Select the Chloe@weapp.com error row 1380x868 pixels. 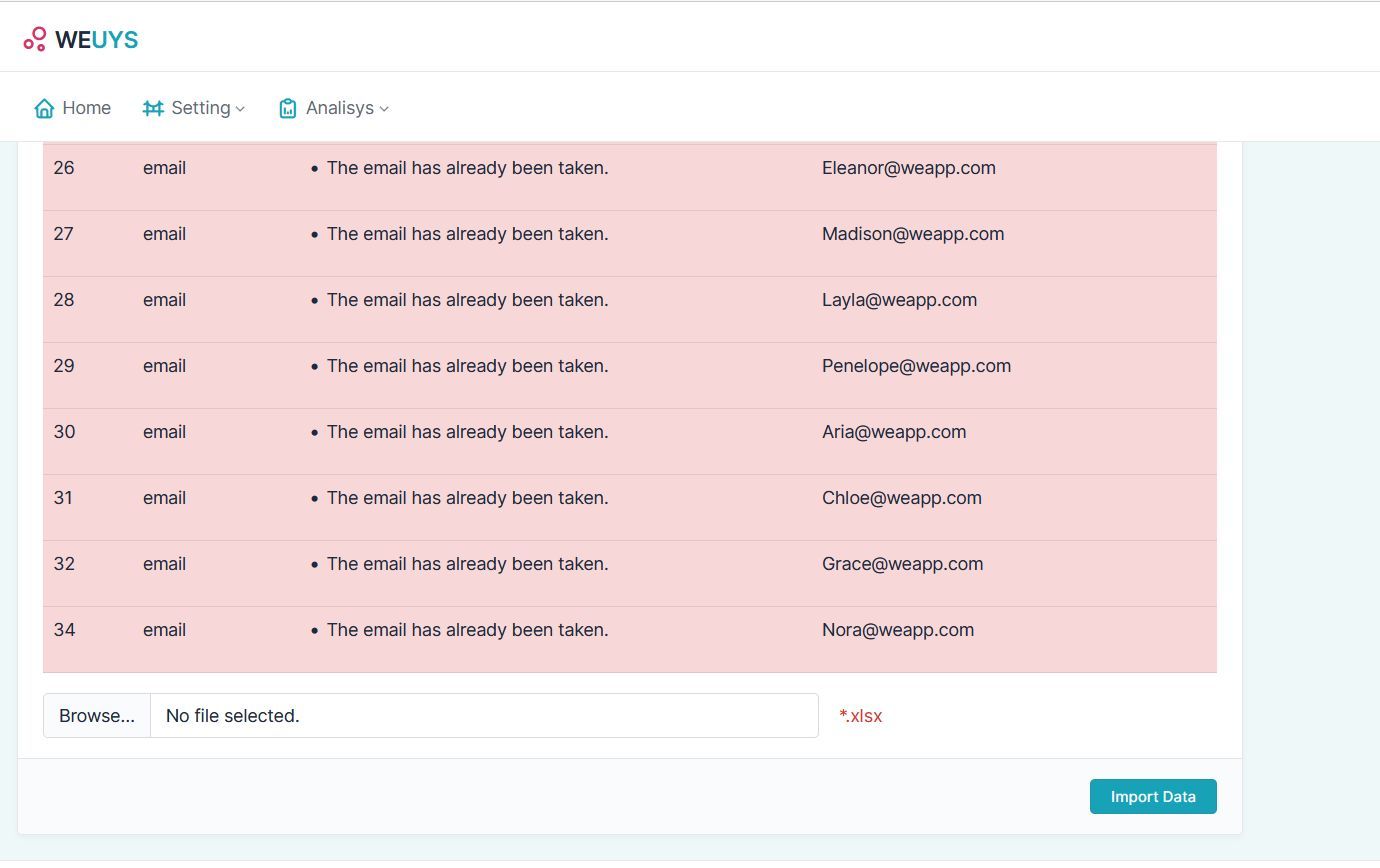[x=630, y=498]
